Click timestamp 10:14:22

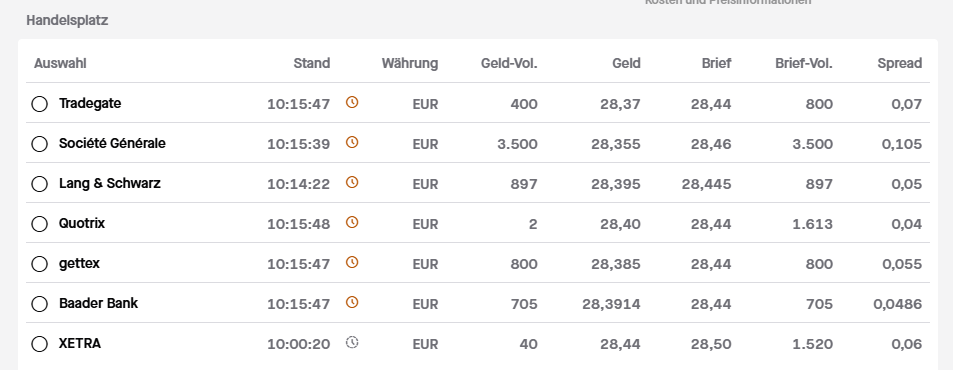tap(299, 184)
